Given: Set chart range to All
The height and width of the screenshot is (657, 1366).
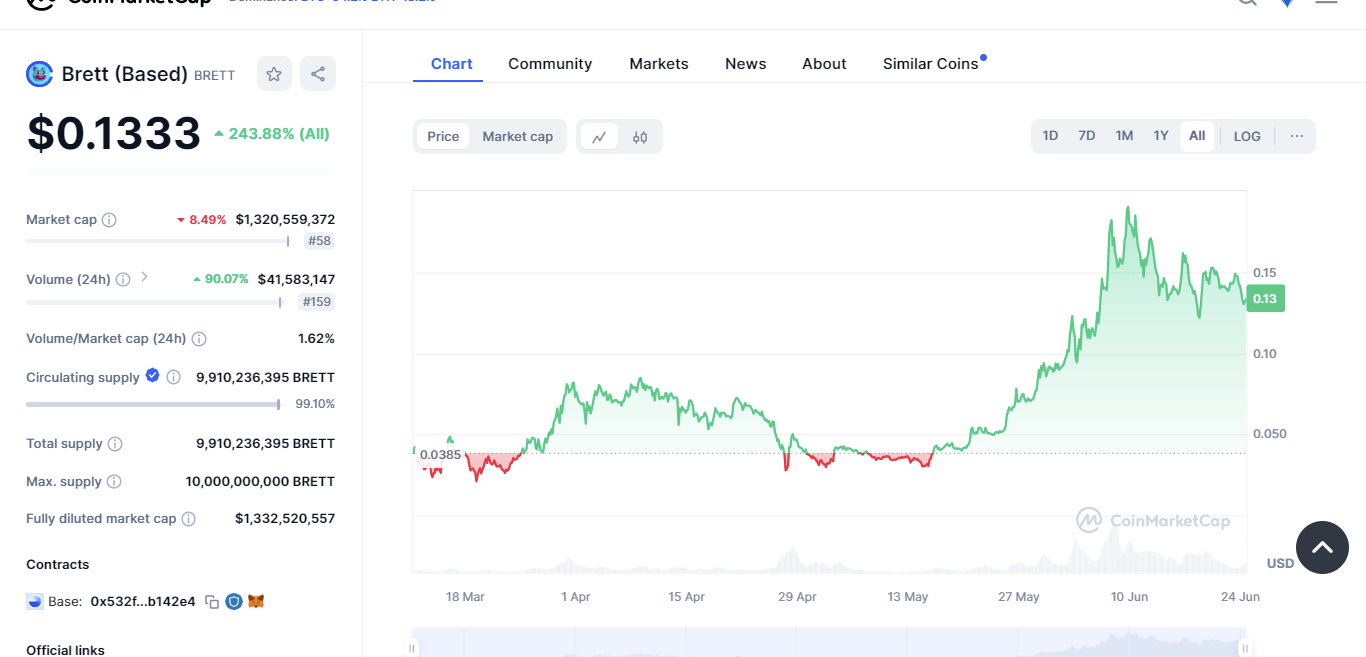Looking at the screenshot, I should pyautogui.click(x=1197, y=136).
